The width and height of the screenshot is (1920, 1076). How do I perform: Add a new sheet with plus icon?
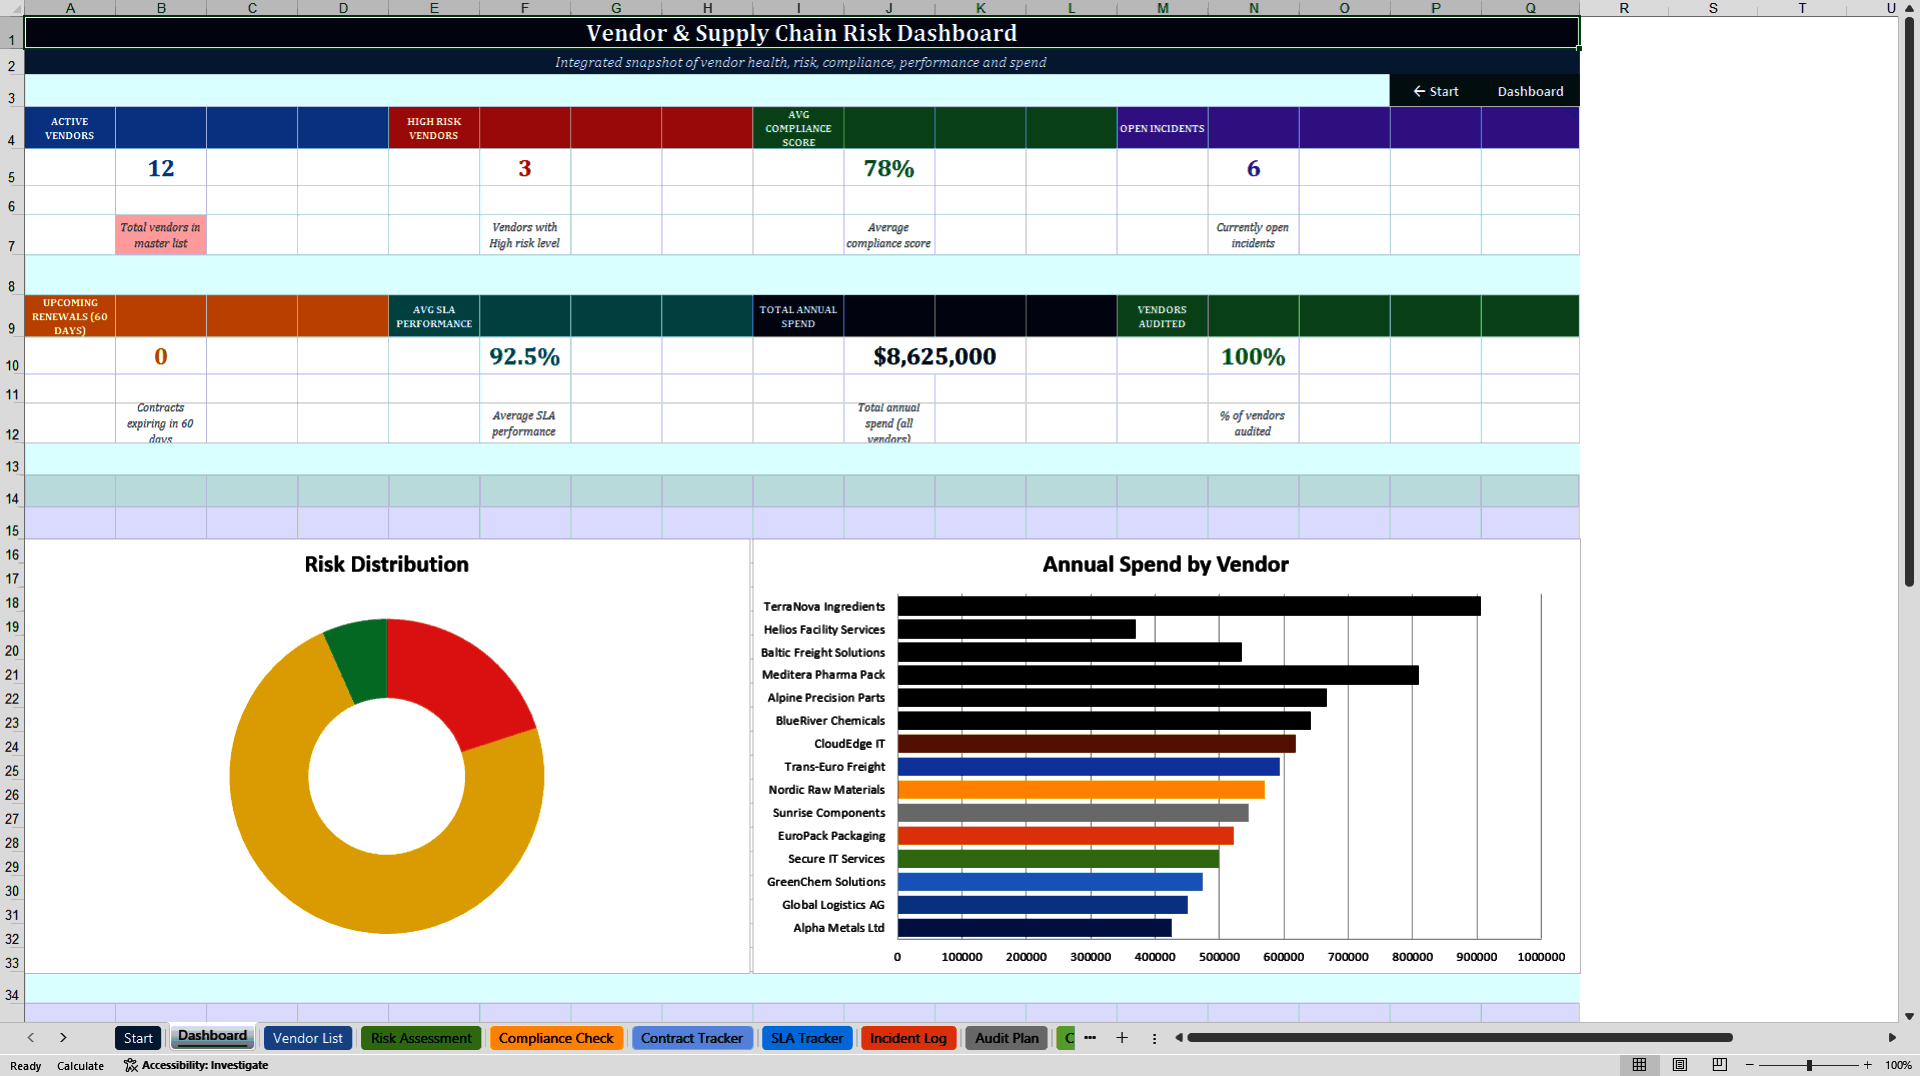click(x=1122, y=1038)
